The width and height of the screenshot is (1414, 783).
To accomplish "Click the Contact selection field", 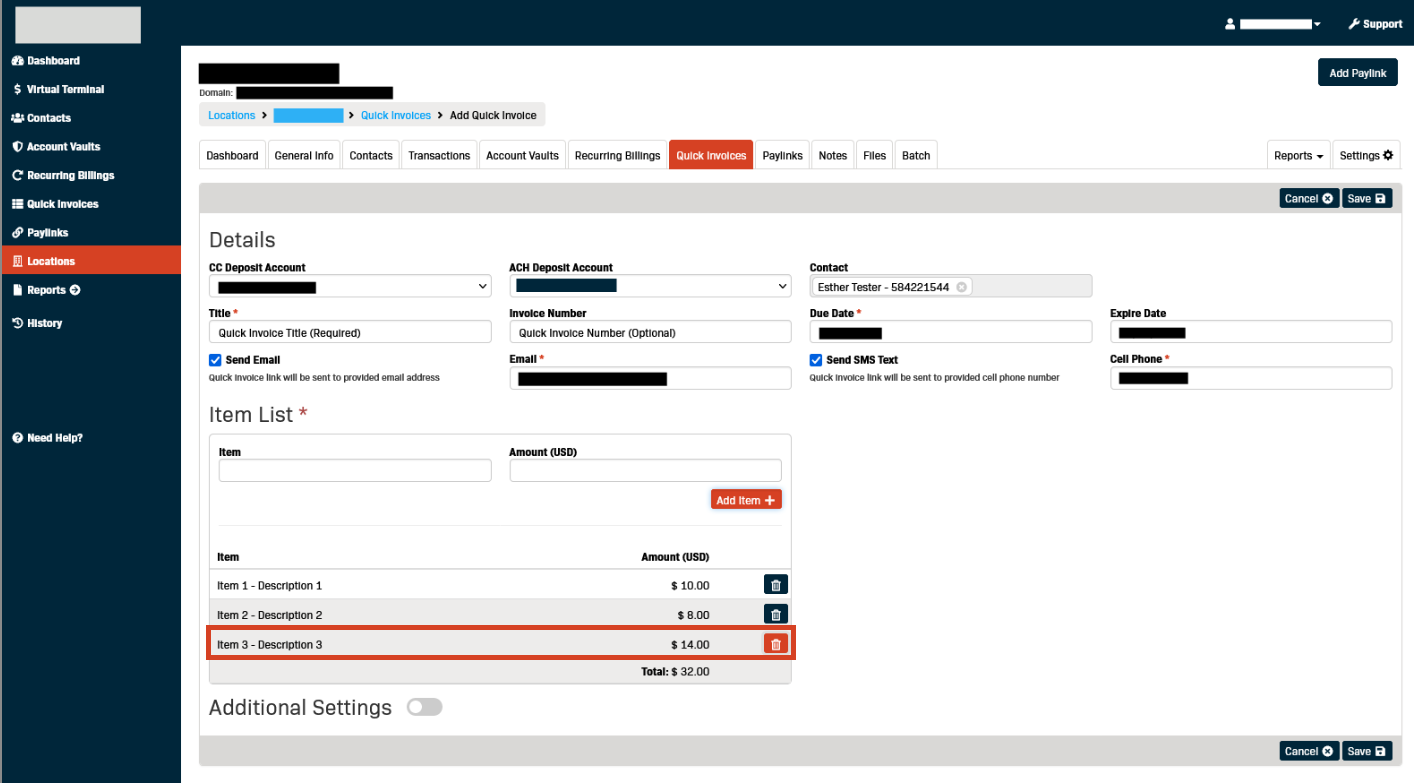I will point(951,287).
